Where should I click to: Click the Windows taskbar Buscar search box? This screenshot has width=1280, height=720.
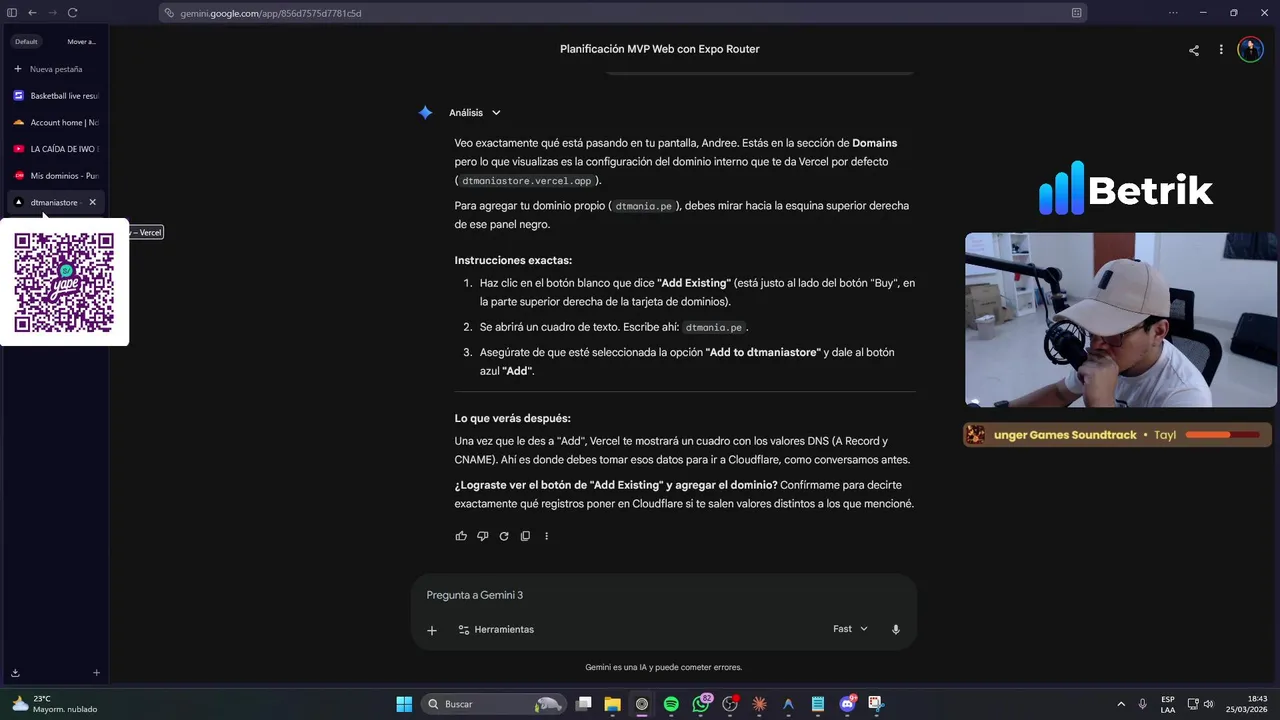(x=493, y=704)
